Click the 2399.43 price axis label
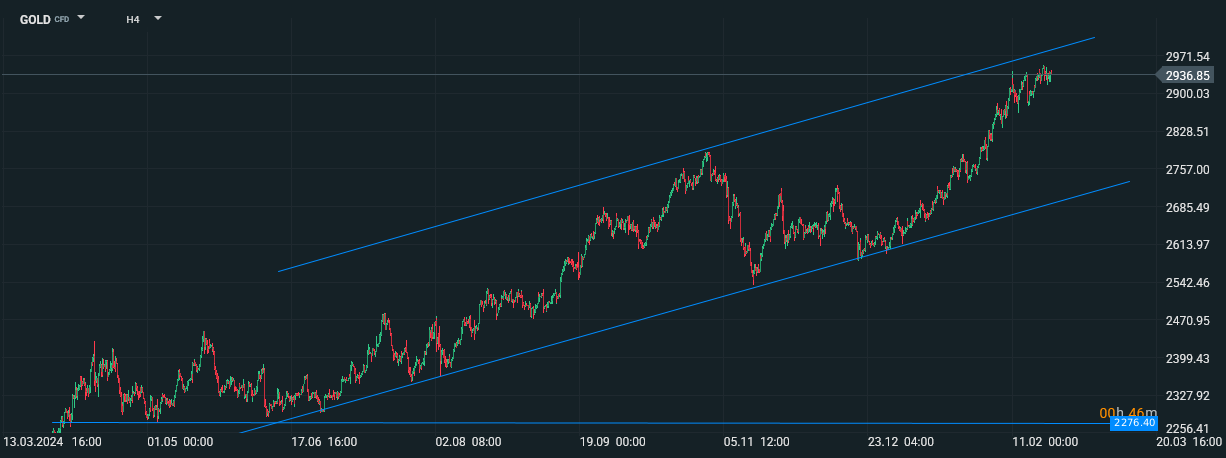The width and height of the screenshot is (1226, 458). (x=1187, y=358)
